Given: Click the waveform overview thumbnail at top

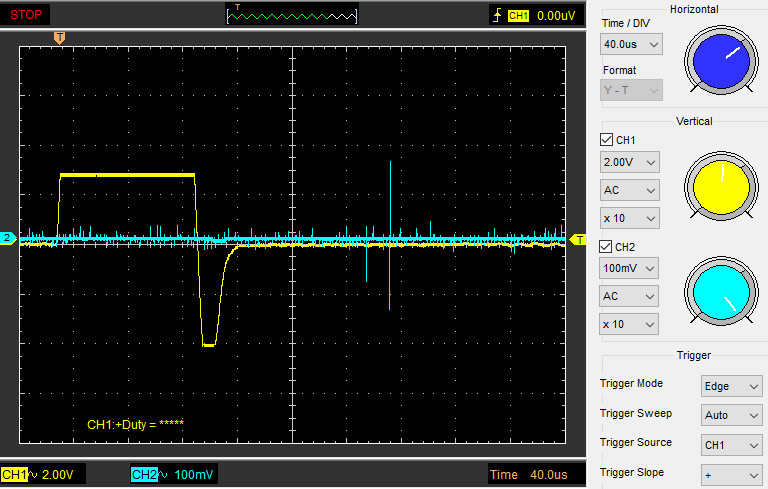Looking at the screenshot, I should 292,15.
